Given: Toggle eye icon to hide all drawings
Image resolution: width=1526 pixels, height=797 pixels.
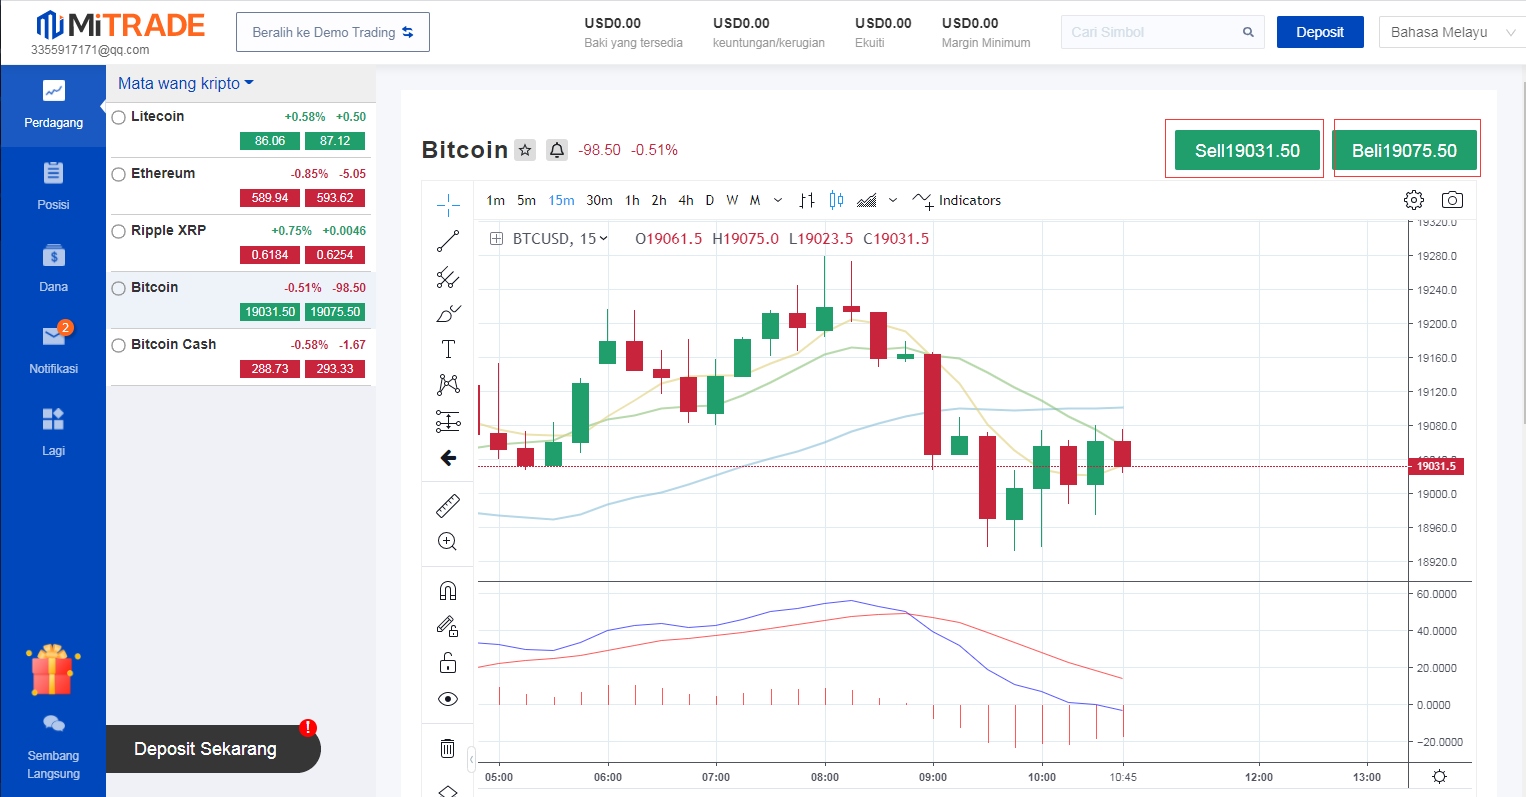Looking at the screenshot, I should [x=448, y=699].
